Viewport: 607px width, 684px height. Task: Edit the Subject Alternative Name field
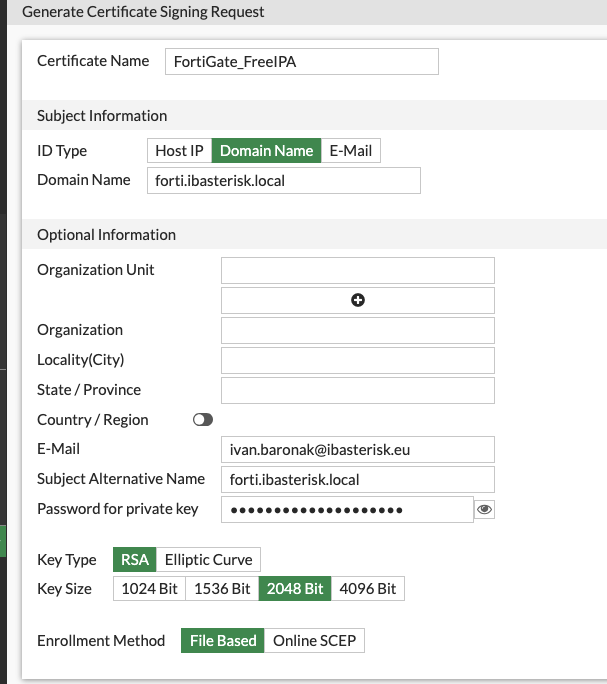tap(358, 479)
